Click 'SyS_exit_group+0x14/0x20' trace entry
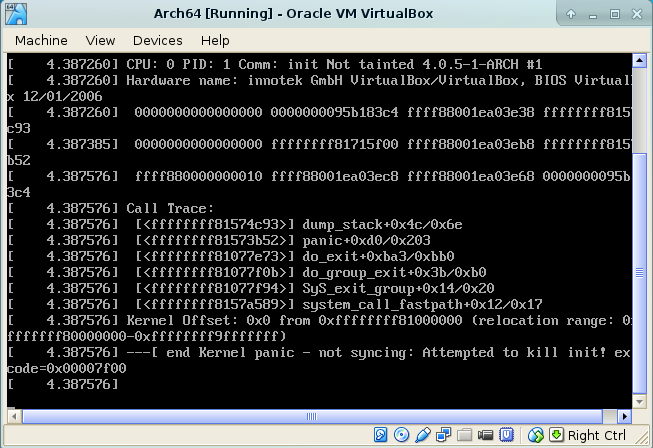The height and width of the screenshot is (448, 653). [x=398, y=289]
